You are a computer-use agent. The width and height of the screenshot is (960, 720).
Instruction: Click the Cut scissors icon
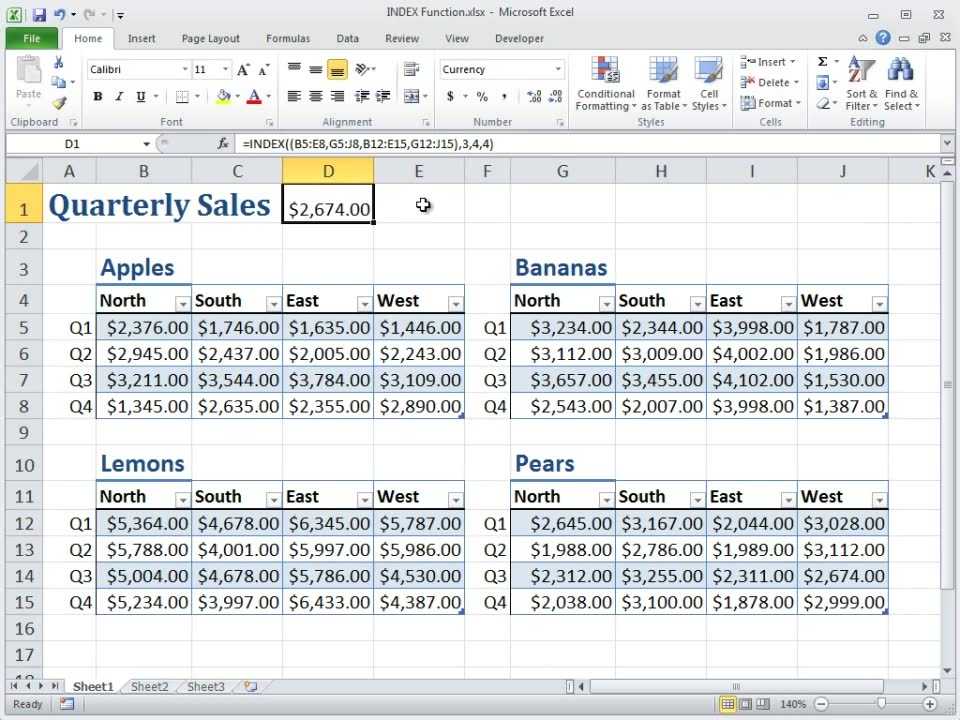click(x=59, y=62)
